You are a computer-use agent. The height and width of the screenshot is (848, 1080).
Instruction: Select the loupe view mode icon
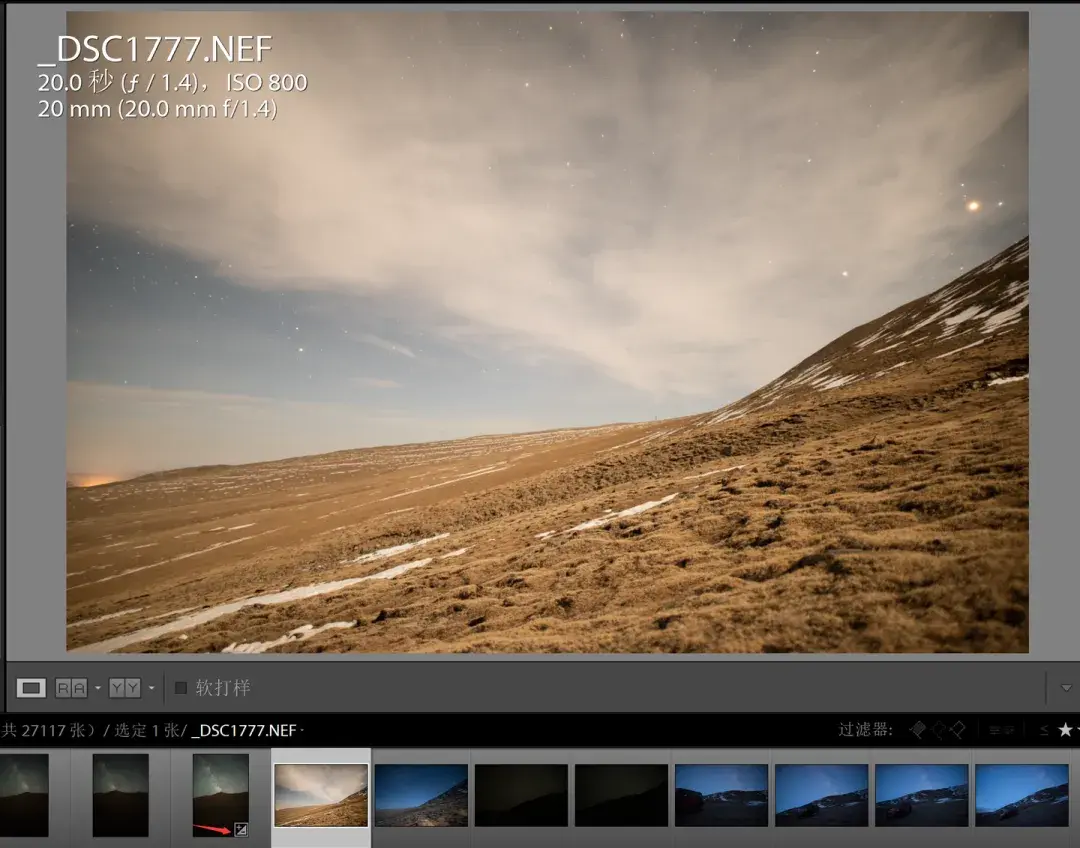(x=31, y=687)
